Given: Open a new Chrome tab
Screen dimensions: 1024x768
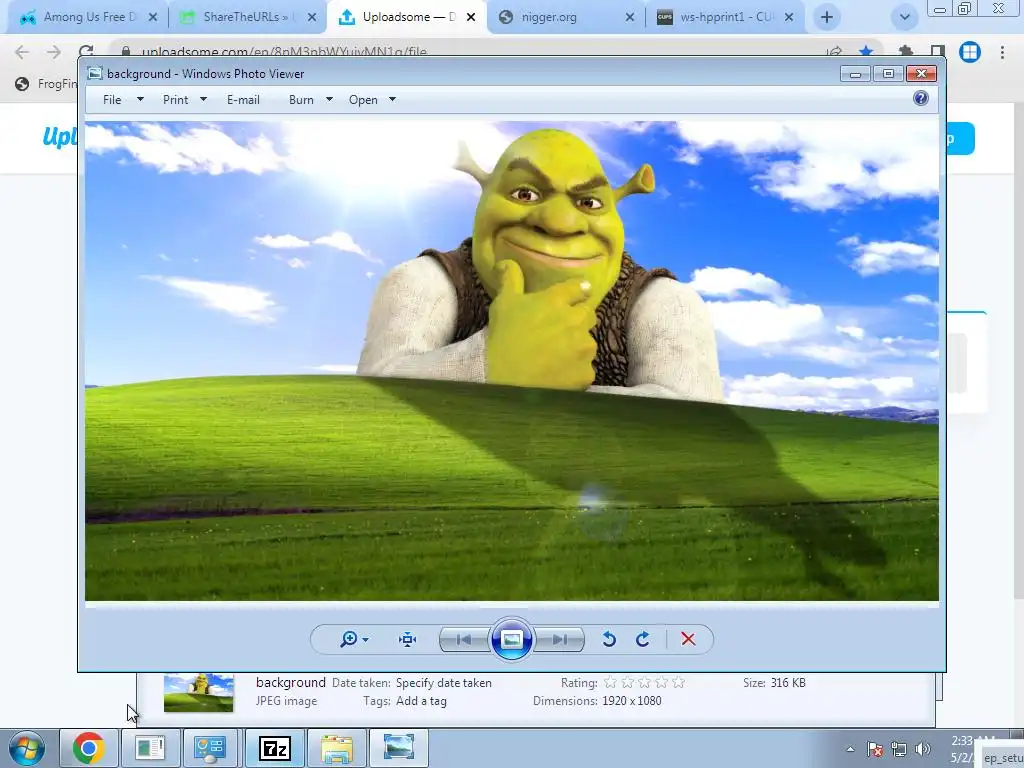Looking at the screenshot, I should [x=827, y=18].
